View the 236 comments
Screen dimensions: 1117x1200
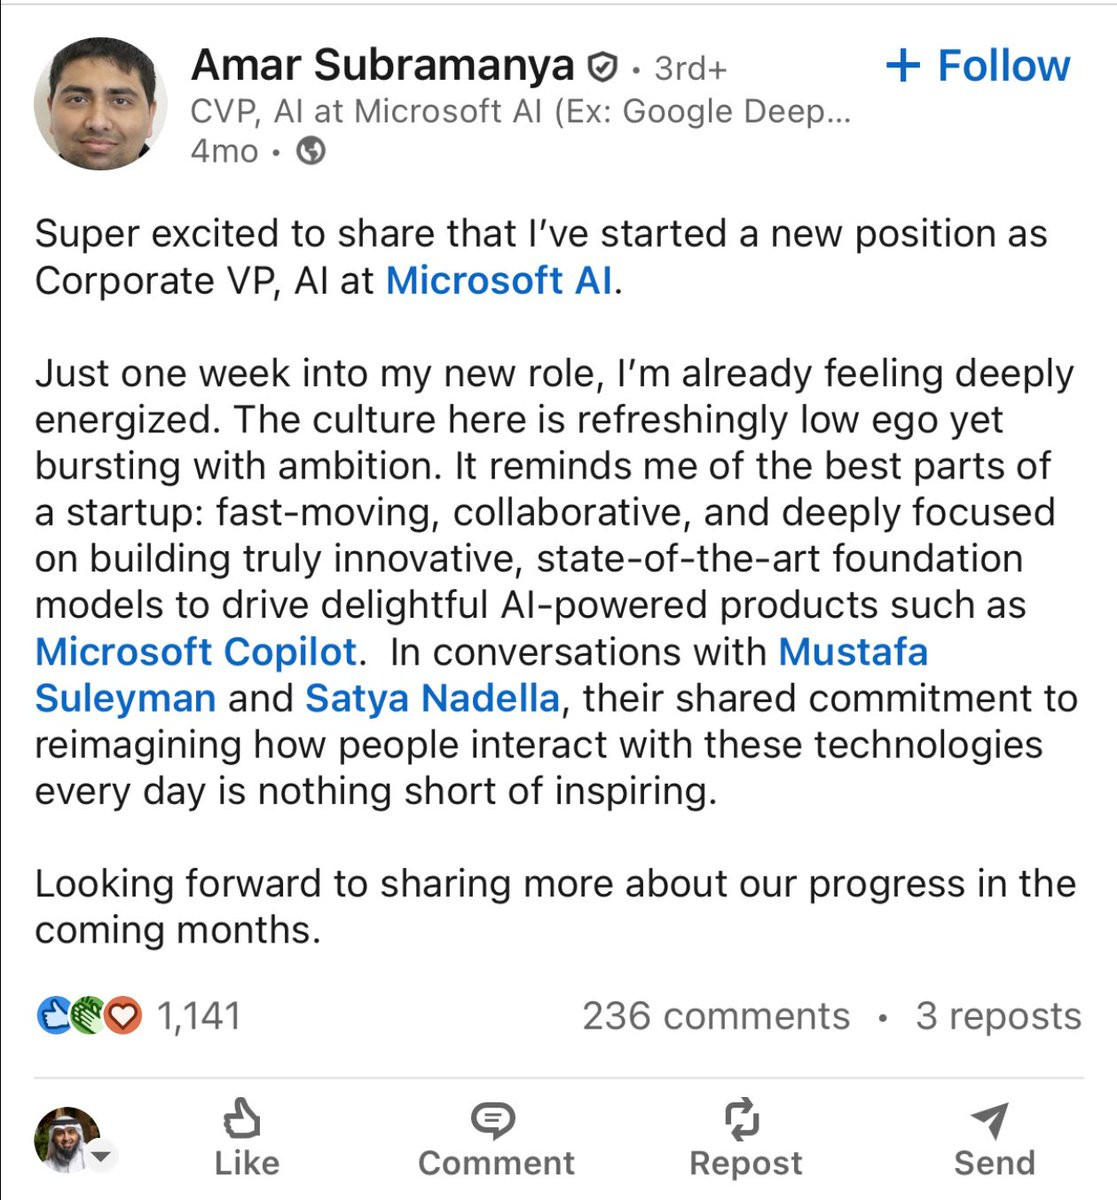[x=715, y=1016]
